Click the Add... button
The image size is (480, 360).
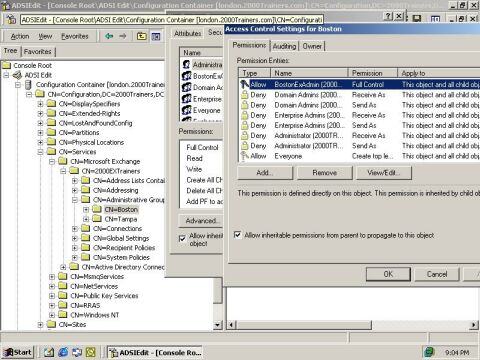(x=265, y=173)
